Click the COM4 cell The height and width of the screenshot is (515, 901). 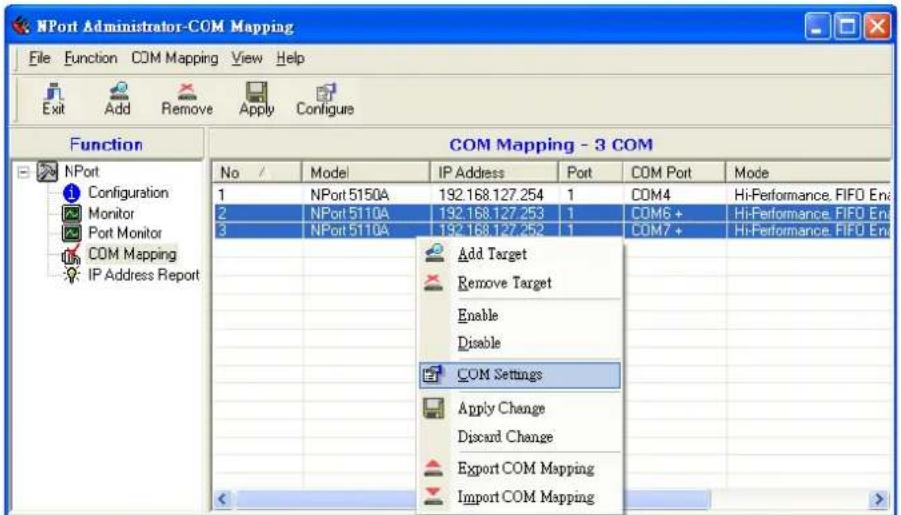650,195
